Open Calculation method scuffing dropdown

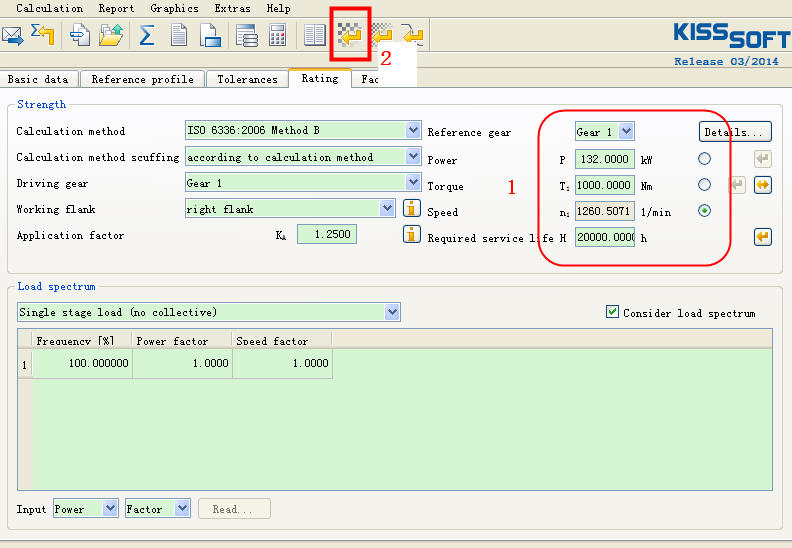coord(413,156)
